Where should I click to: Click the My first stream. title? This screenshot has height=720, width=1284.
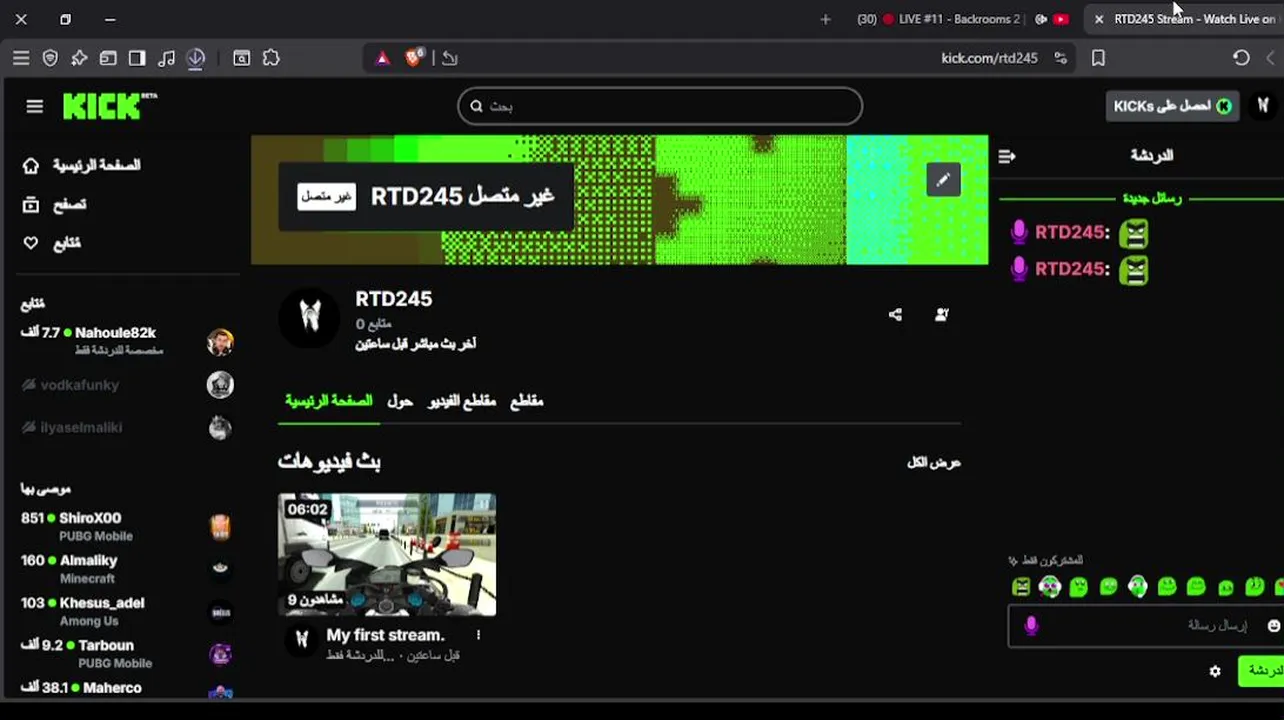click(x=385, y=635)
